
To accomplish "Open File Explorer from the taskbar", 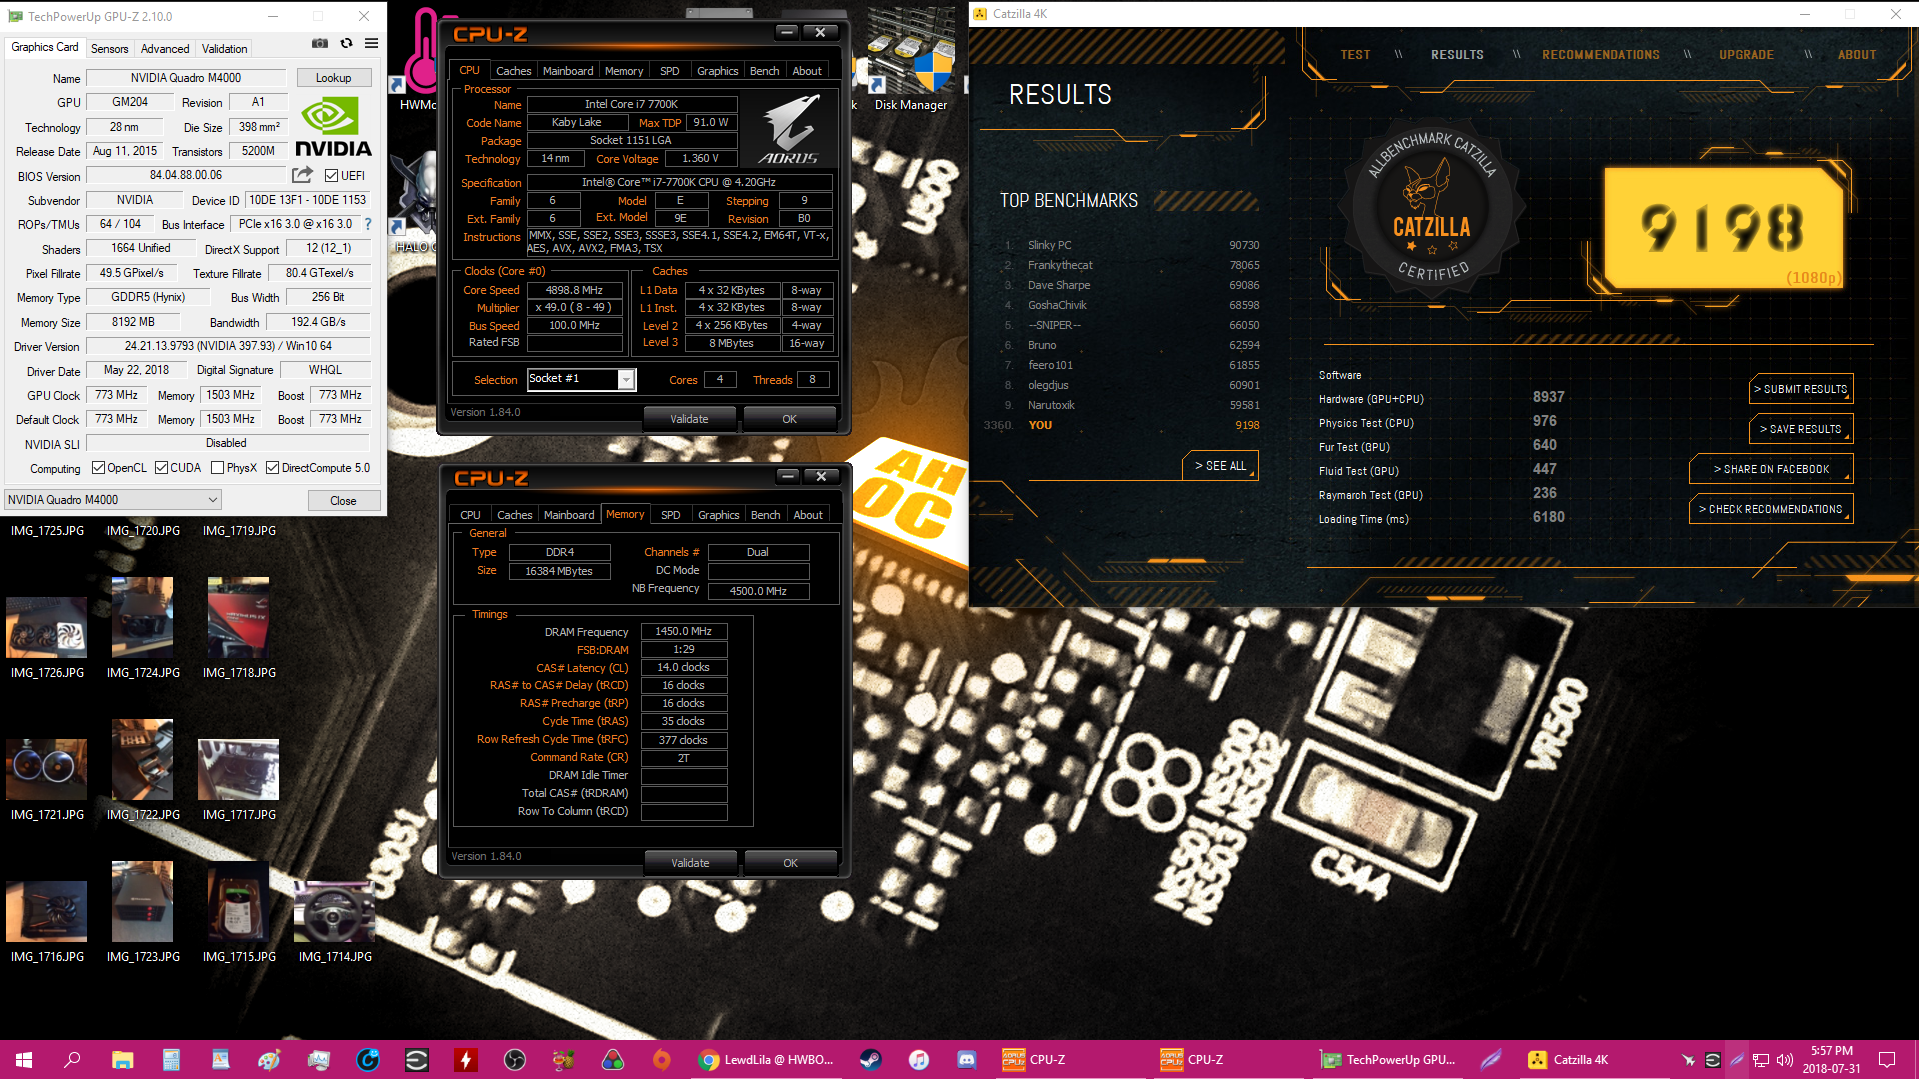I will [x=122, y=1059].
